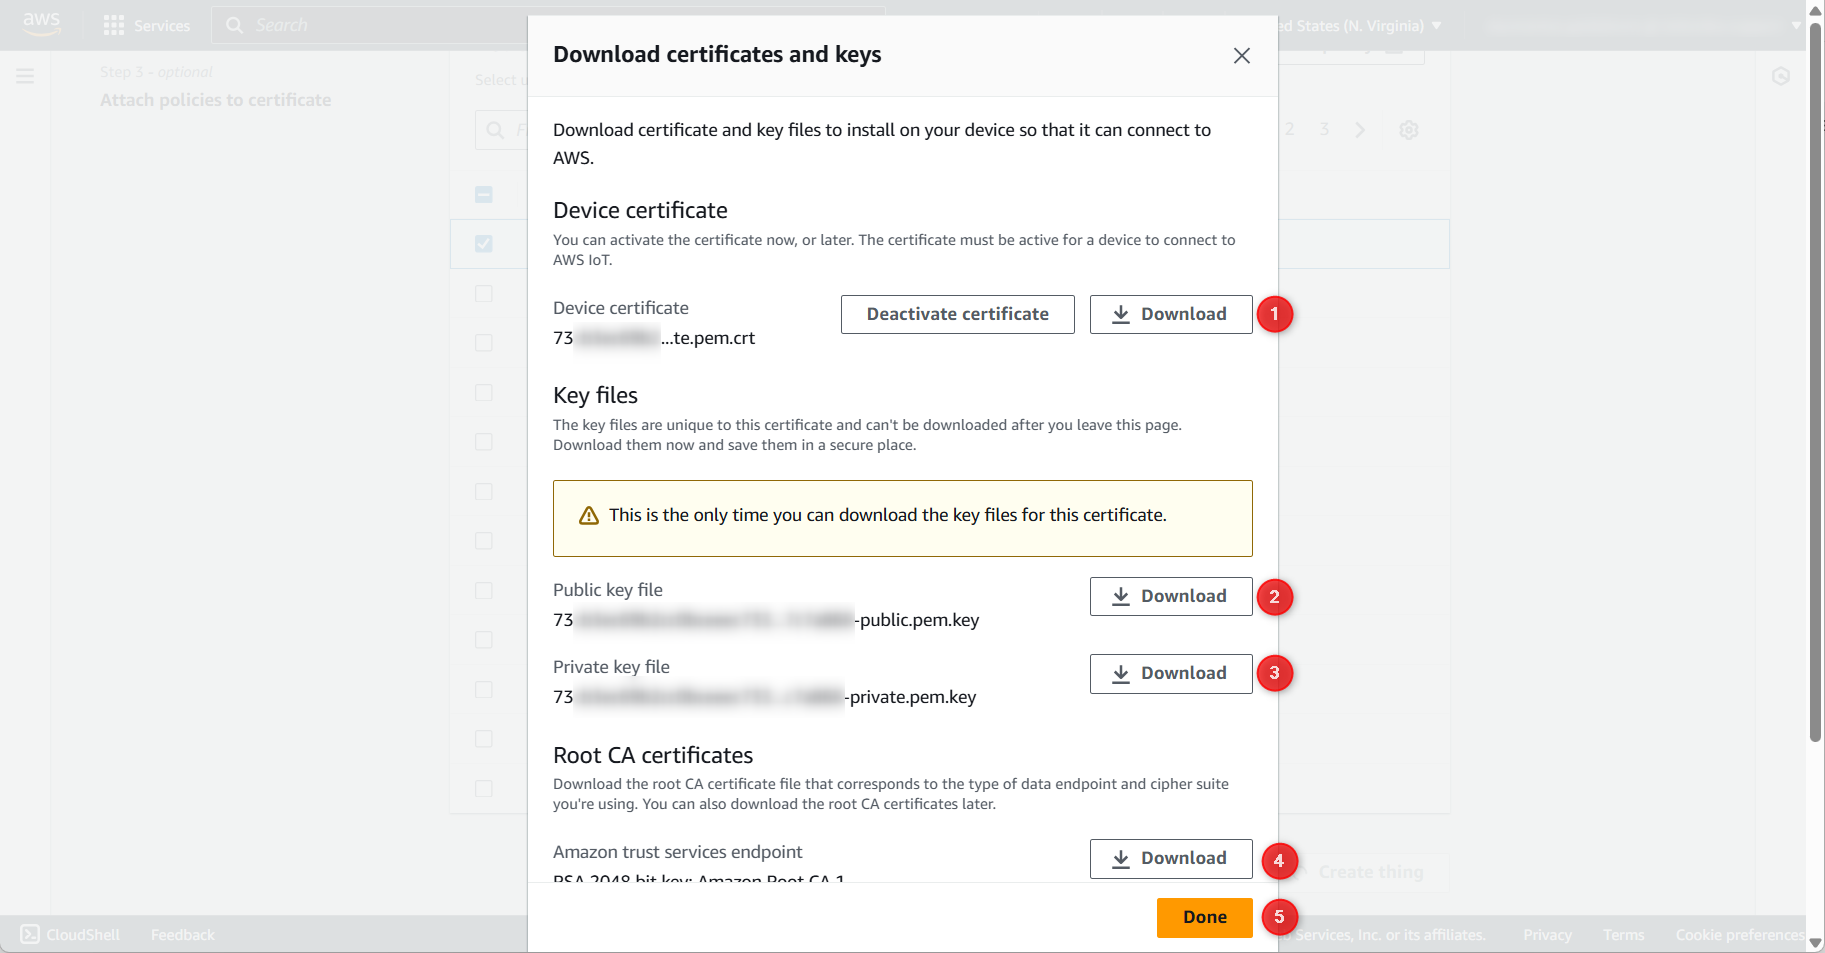
Task: Toggle the select-all policies checkbox
Action: point(484,195)
